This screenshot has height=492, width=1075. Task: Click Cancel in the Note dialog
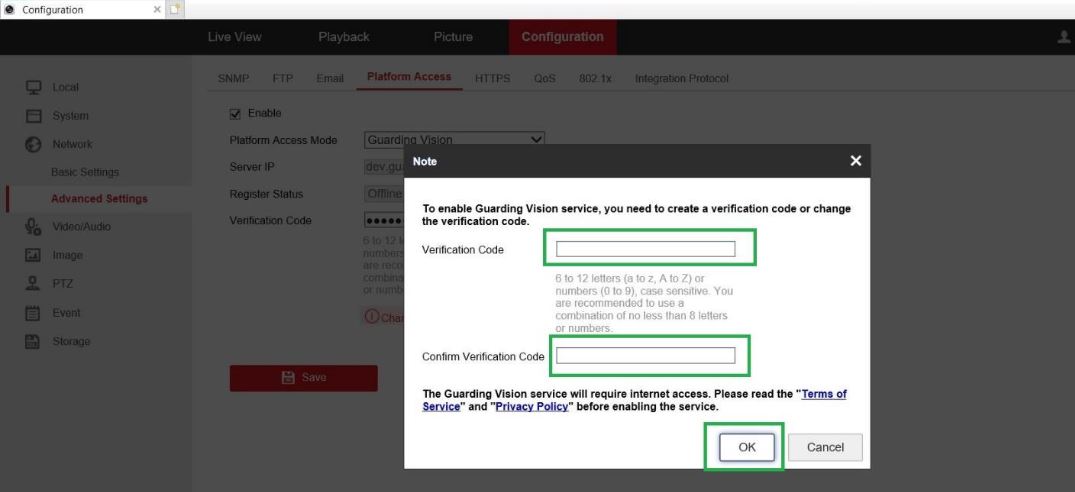pos(825,447)
